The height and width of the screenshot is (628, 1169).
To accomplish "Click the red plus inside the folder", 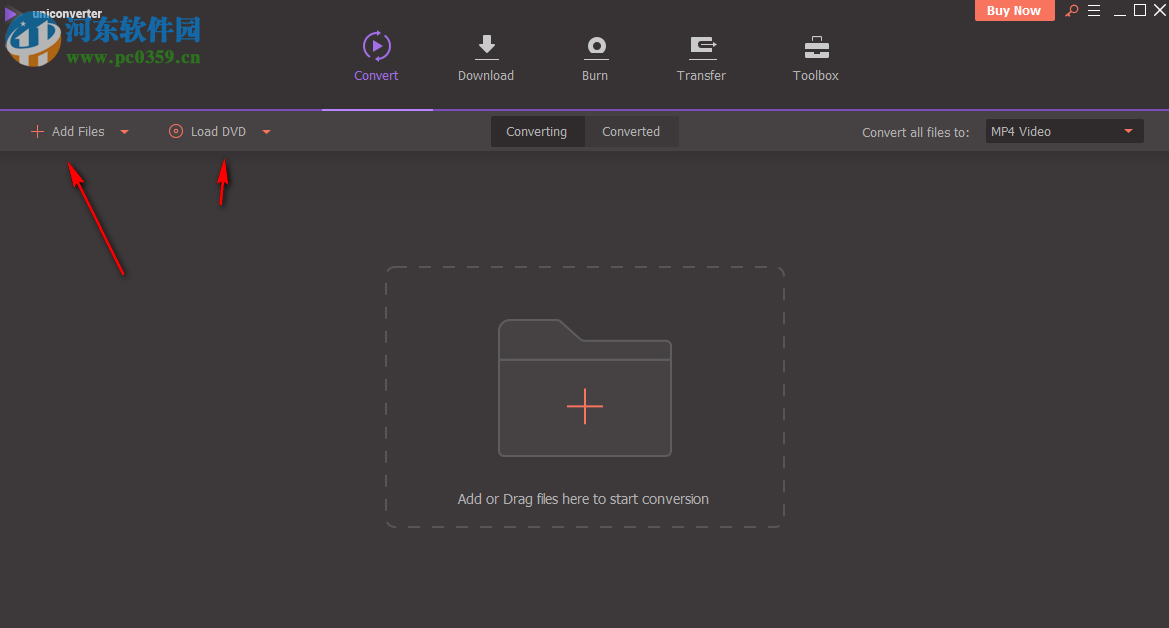I will (x=585, y=406).
